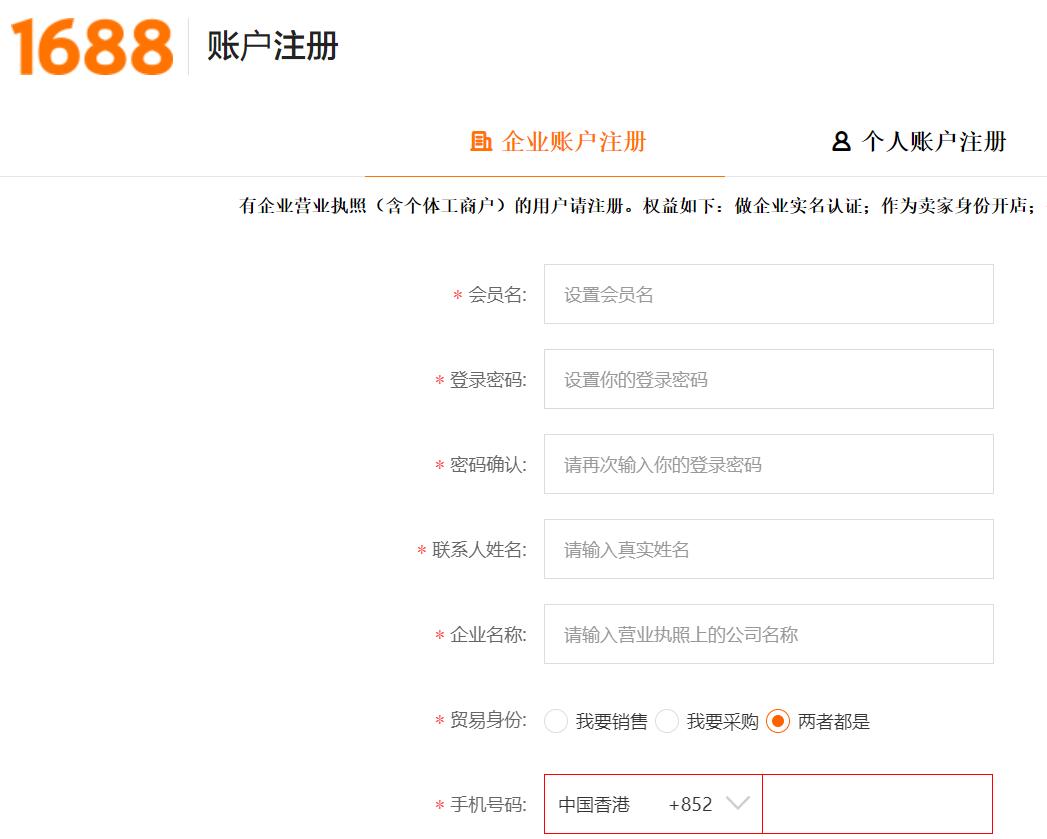Focus the 设置会员名 input field

point(768,294)
